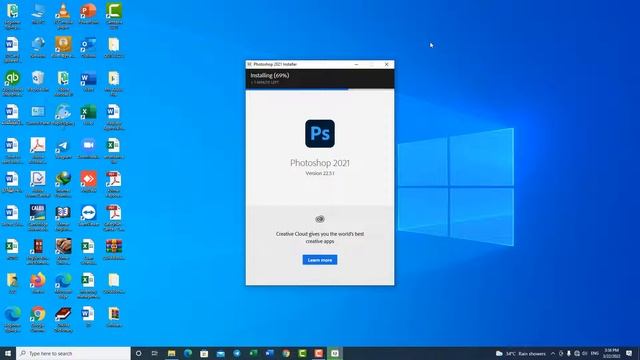Switch to Excel on the taskbar

coord(253,353)
